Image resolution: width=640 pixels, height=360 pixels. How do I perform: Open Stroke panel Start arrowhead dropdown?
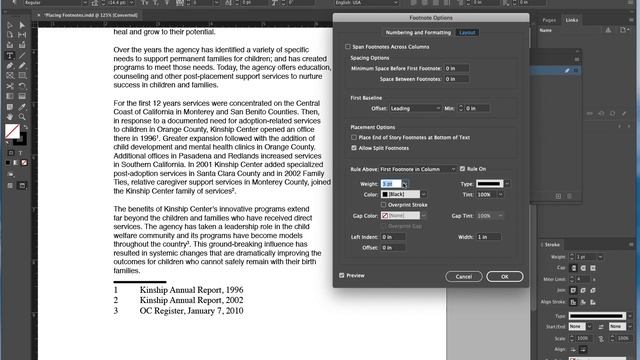point(589,327)
